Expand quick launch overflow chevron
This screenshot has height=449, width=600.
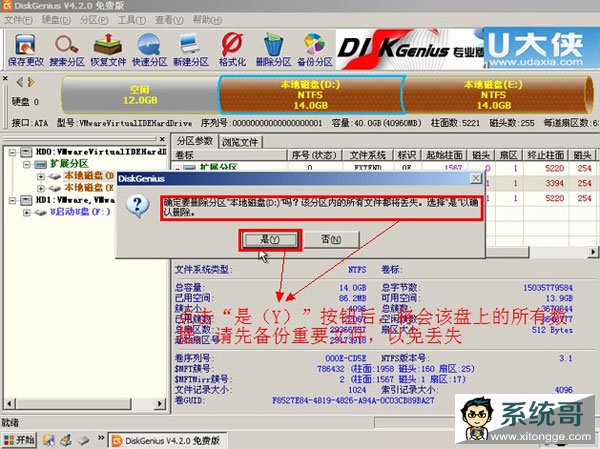(101, 438)
